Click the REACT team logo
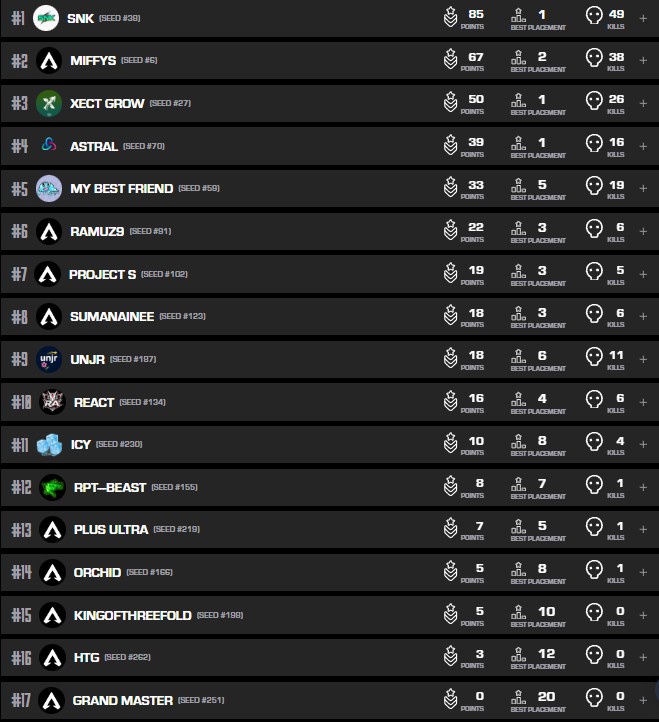The image size is (659, 722). 52,402
